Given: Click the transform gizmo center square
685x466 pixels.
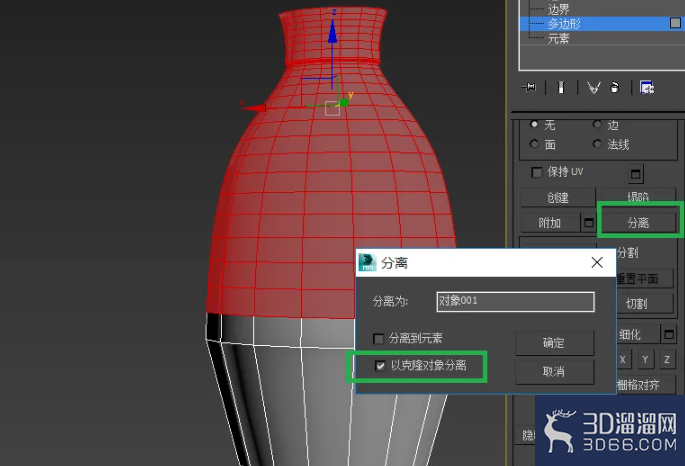Looking at the screenshot, I should 332,108.
